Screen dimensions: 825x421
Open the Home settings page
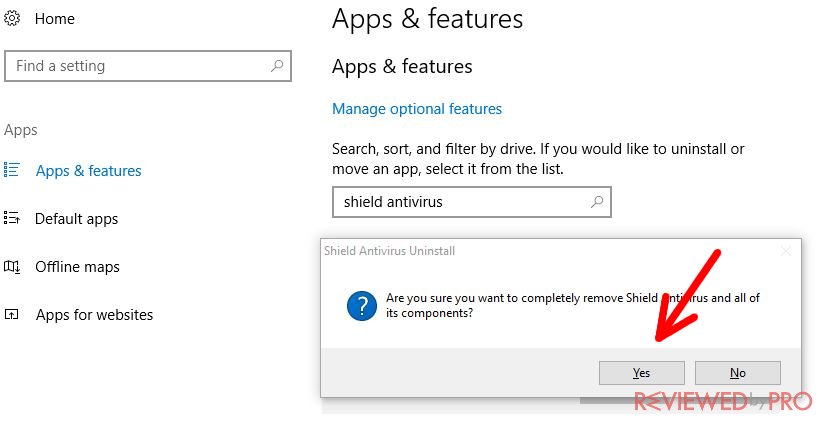click(55, 19)
